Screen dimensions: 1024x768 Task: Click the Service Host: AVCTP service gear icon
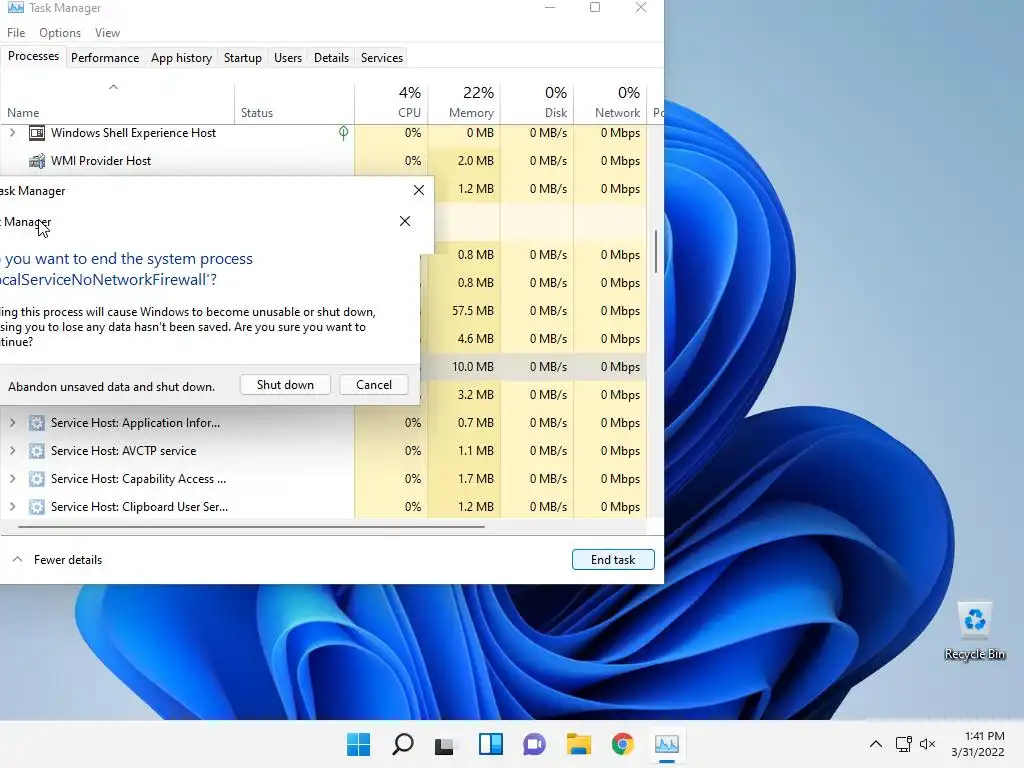pyautogui.click(x=37, y=451)
